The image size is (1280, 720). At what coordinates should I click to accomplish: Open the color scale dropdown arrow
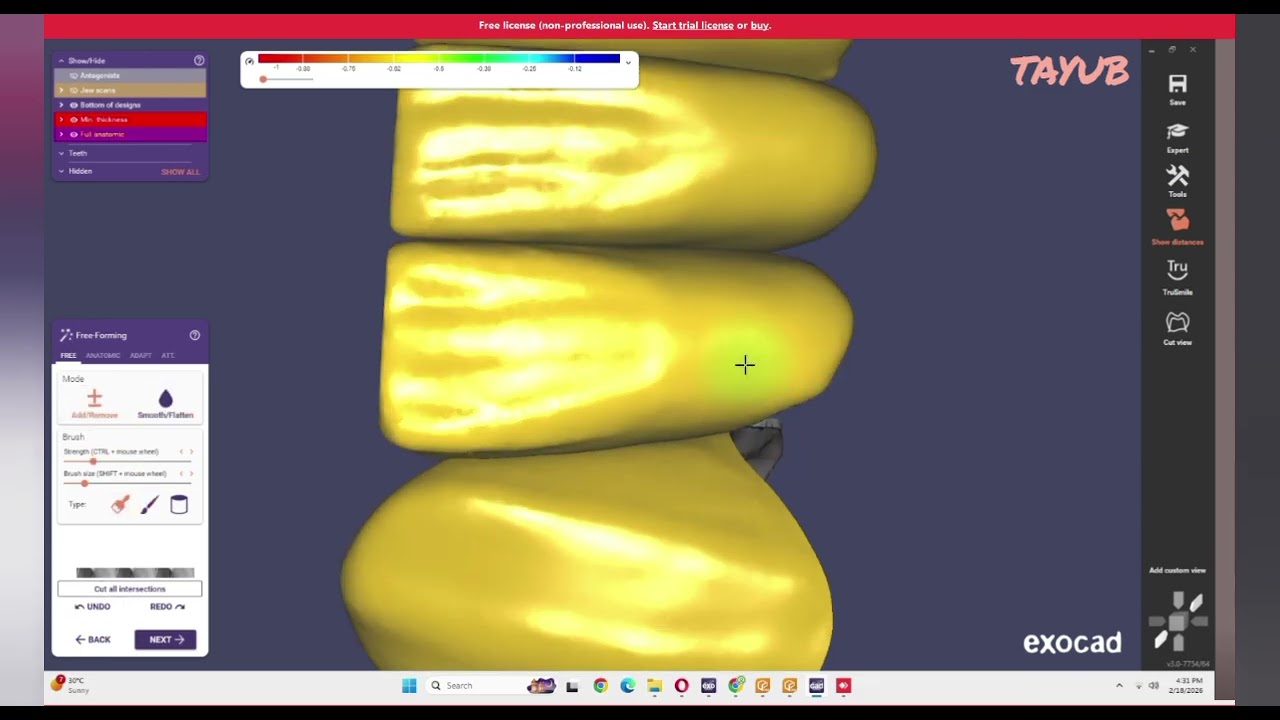628,62
